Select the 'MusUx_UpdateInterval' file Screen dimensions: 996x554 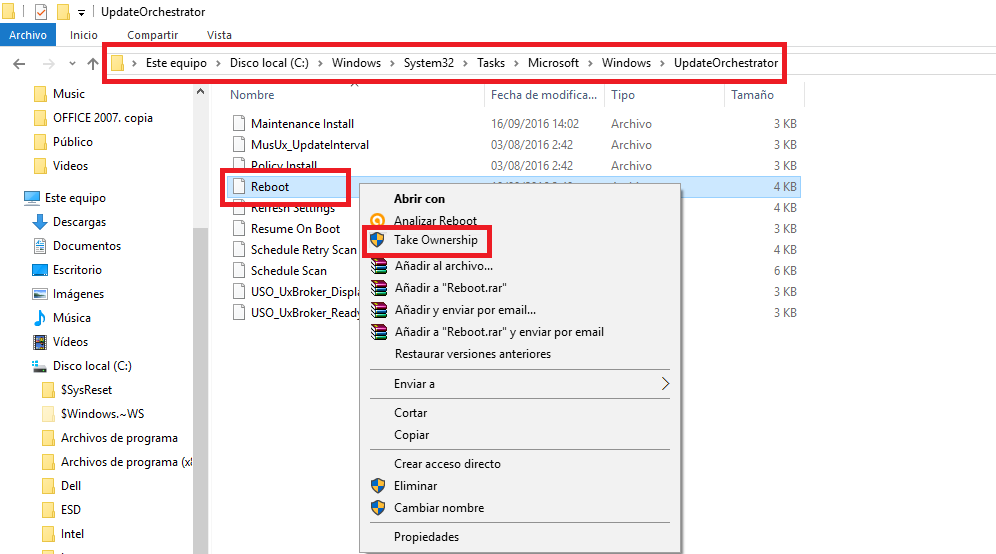[309, 145]
